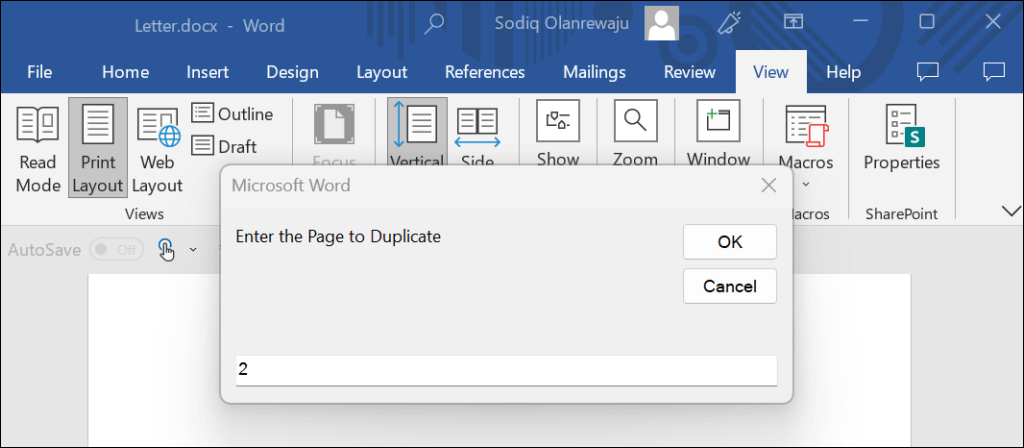Close the Microsoft Word dialog
The height and width of the screenshot is (448, 1024).
[x=769, y=185]
